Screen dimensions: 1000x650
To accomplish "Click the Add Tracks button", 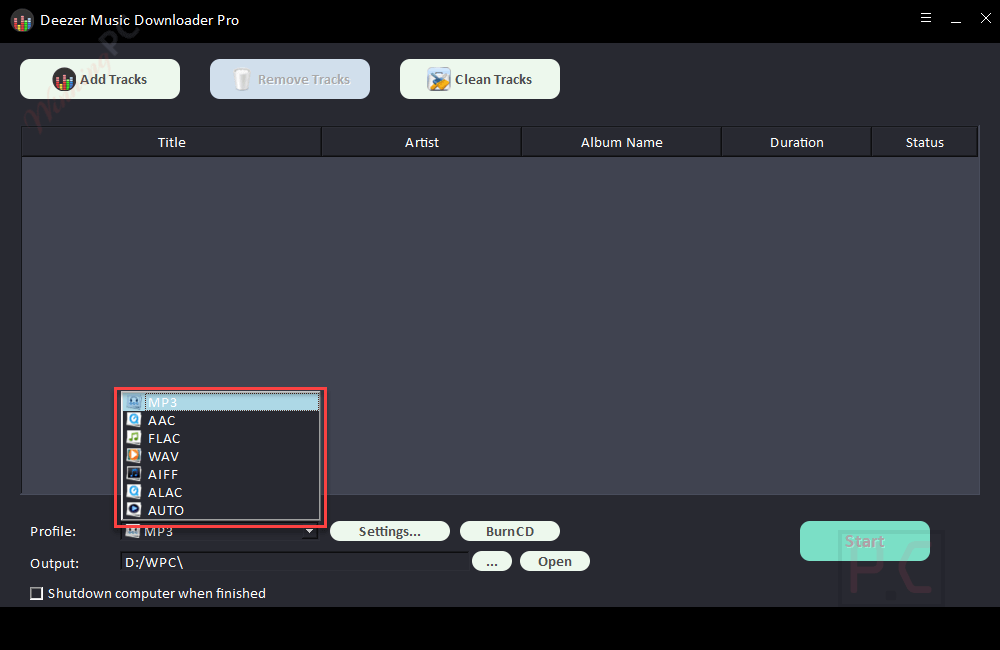I will point(99,79).
